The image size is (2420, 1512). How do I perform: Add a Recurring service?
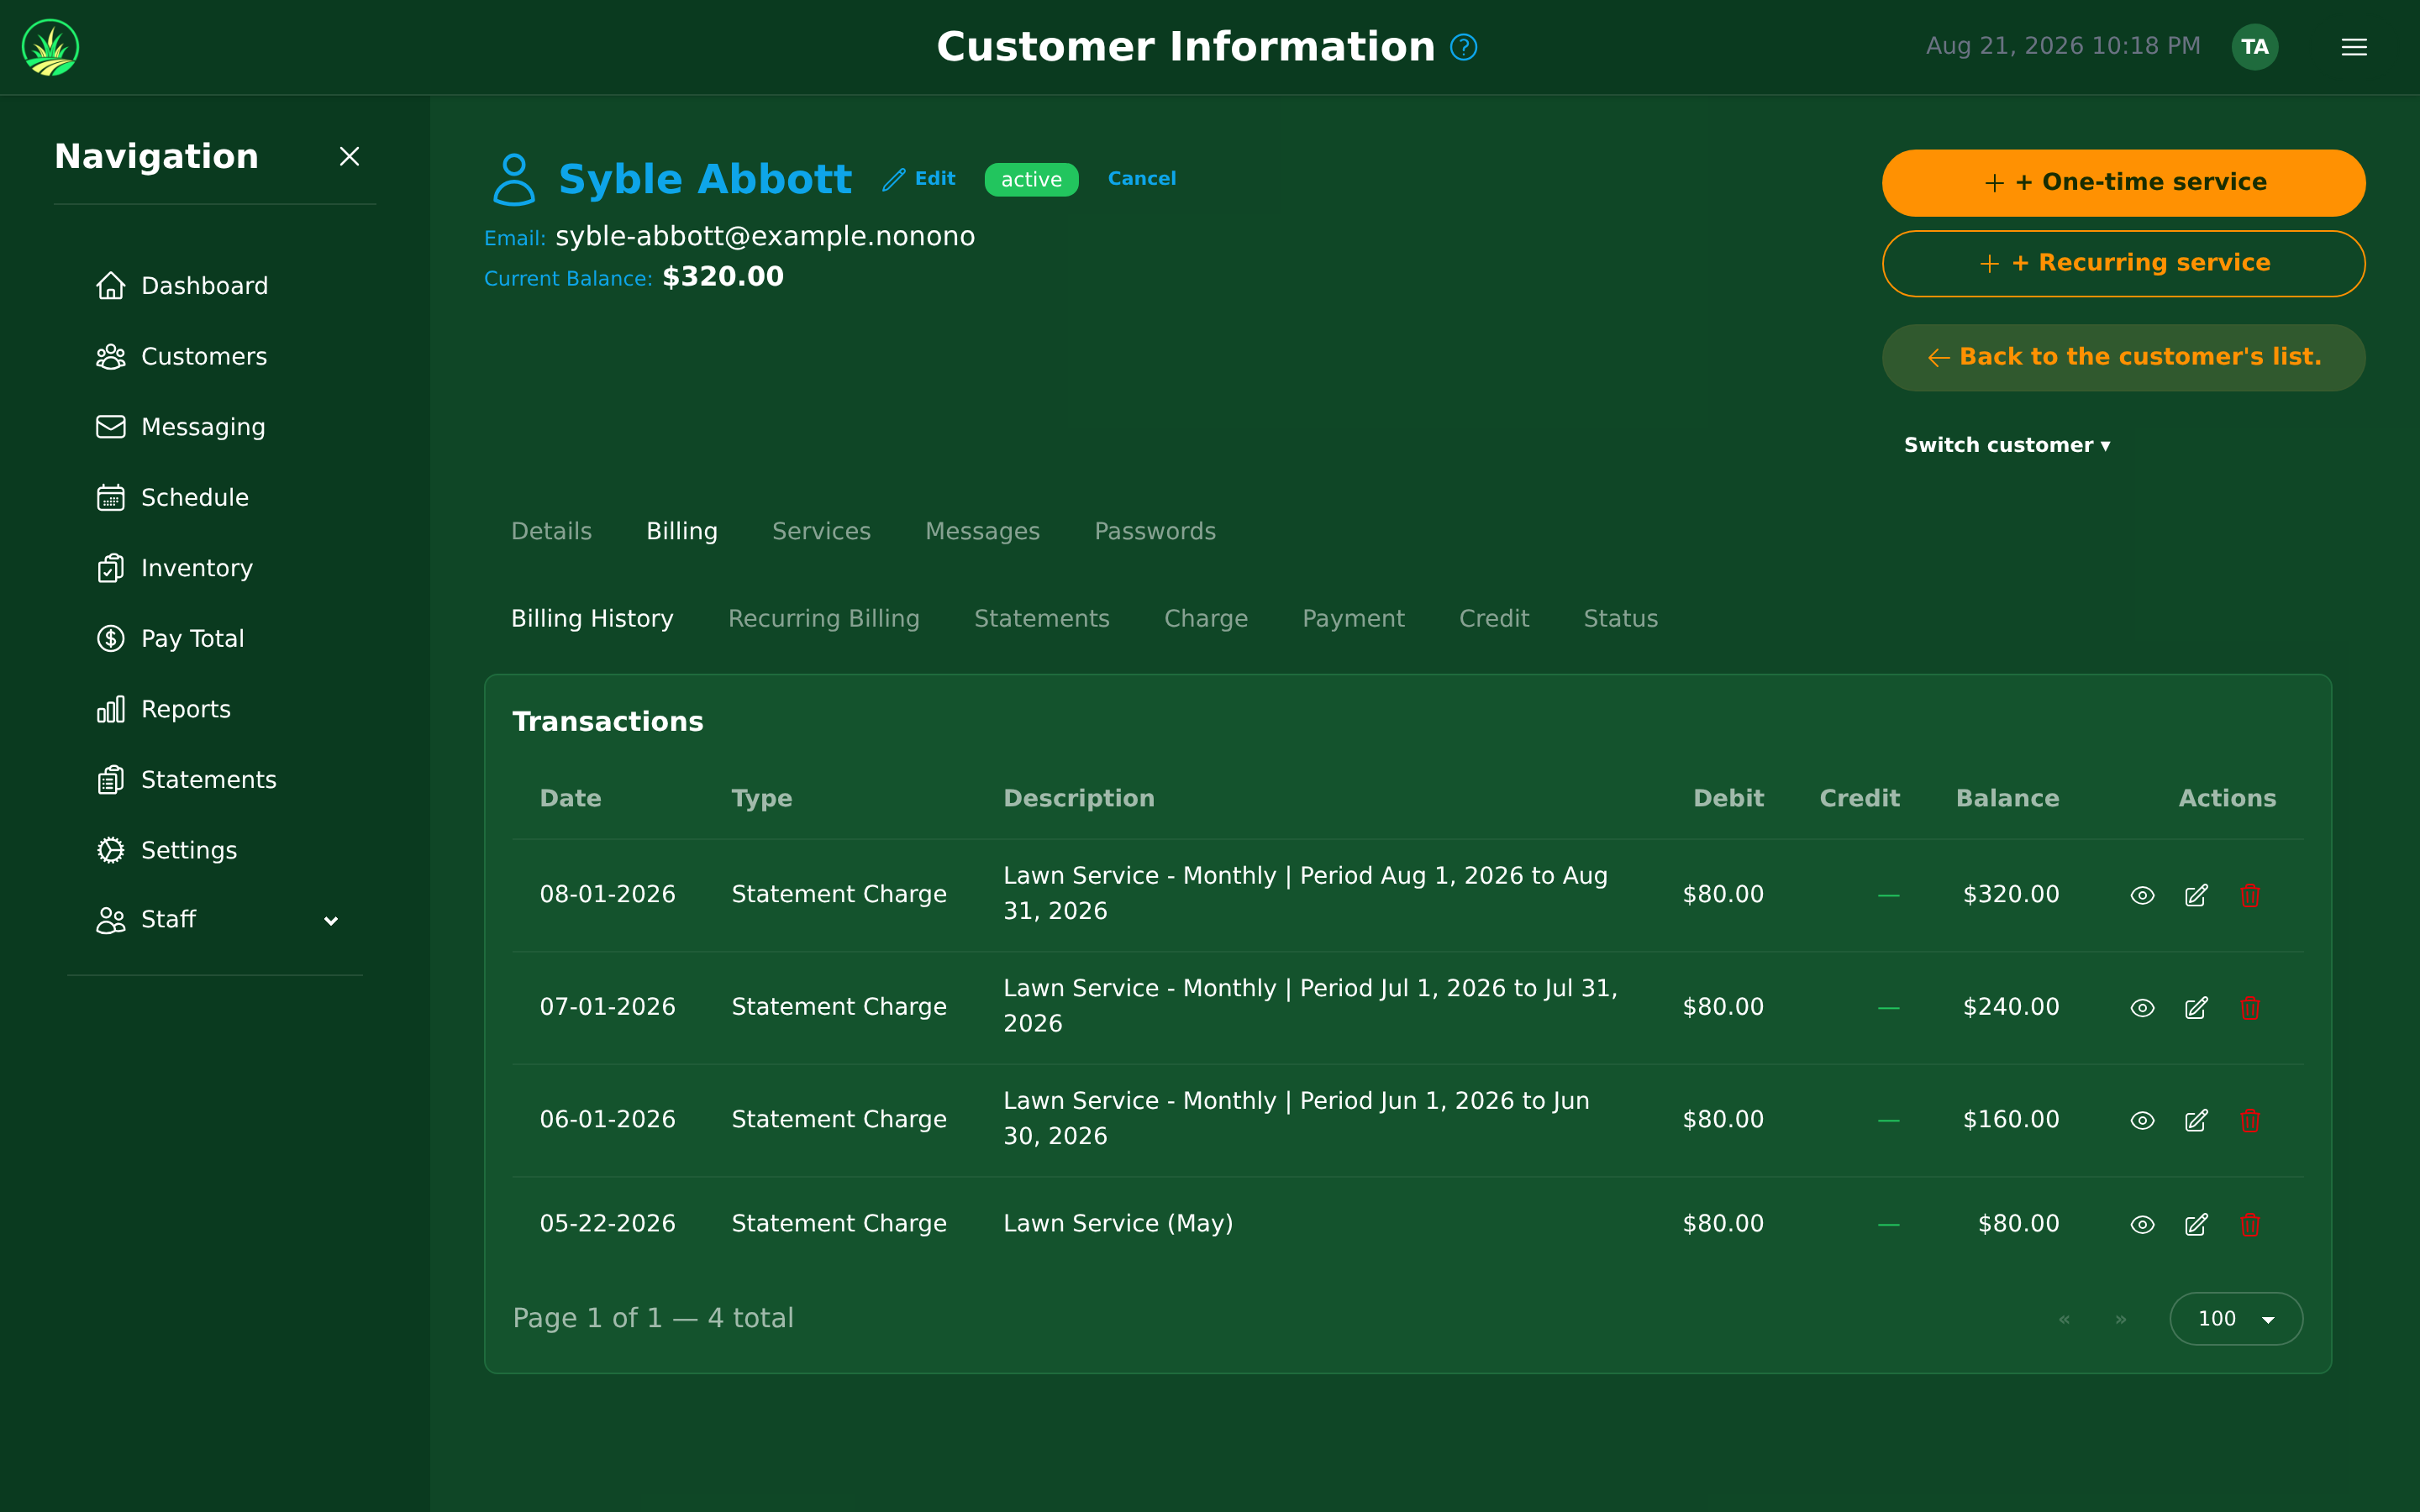click(x=2123, y=264)
